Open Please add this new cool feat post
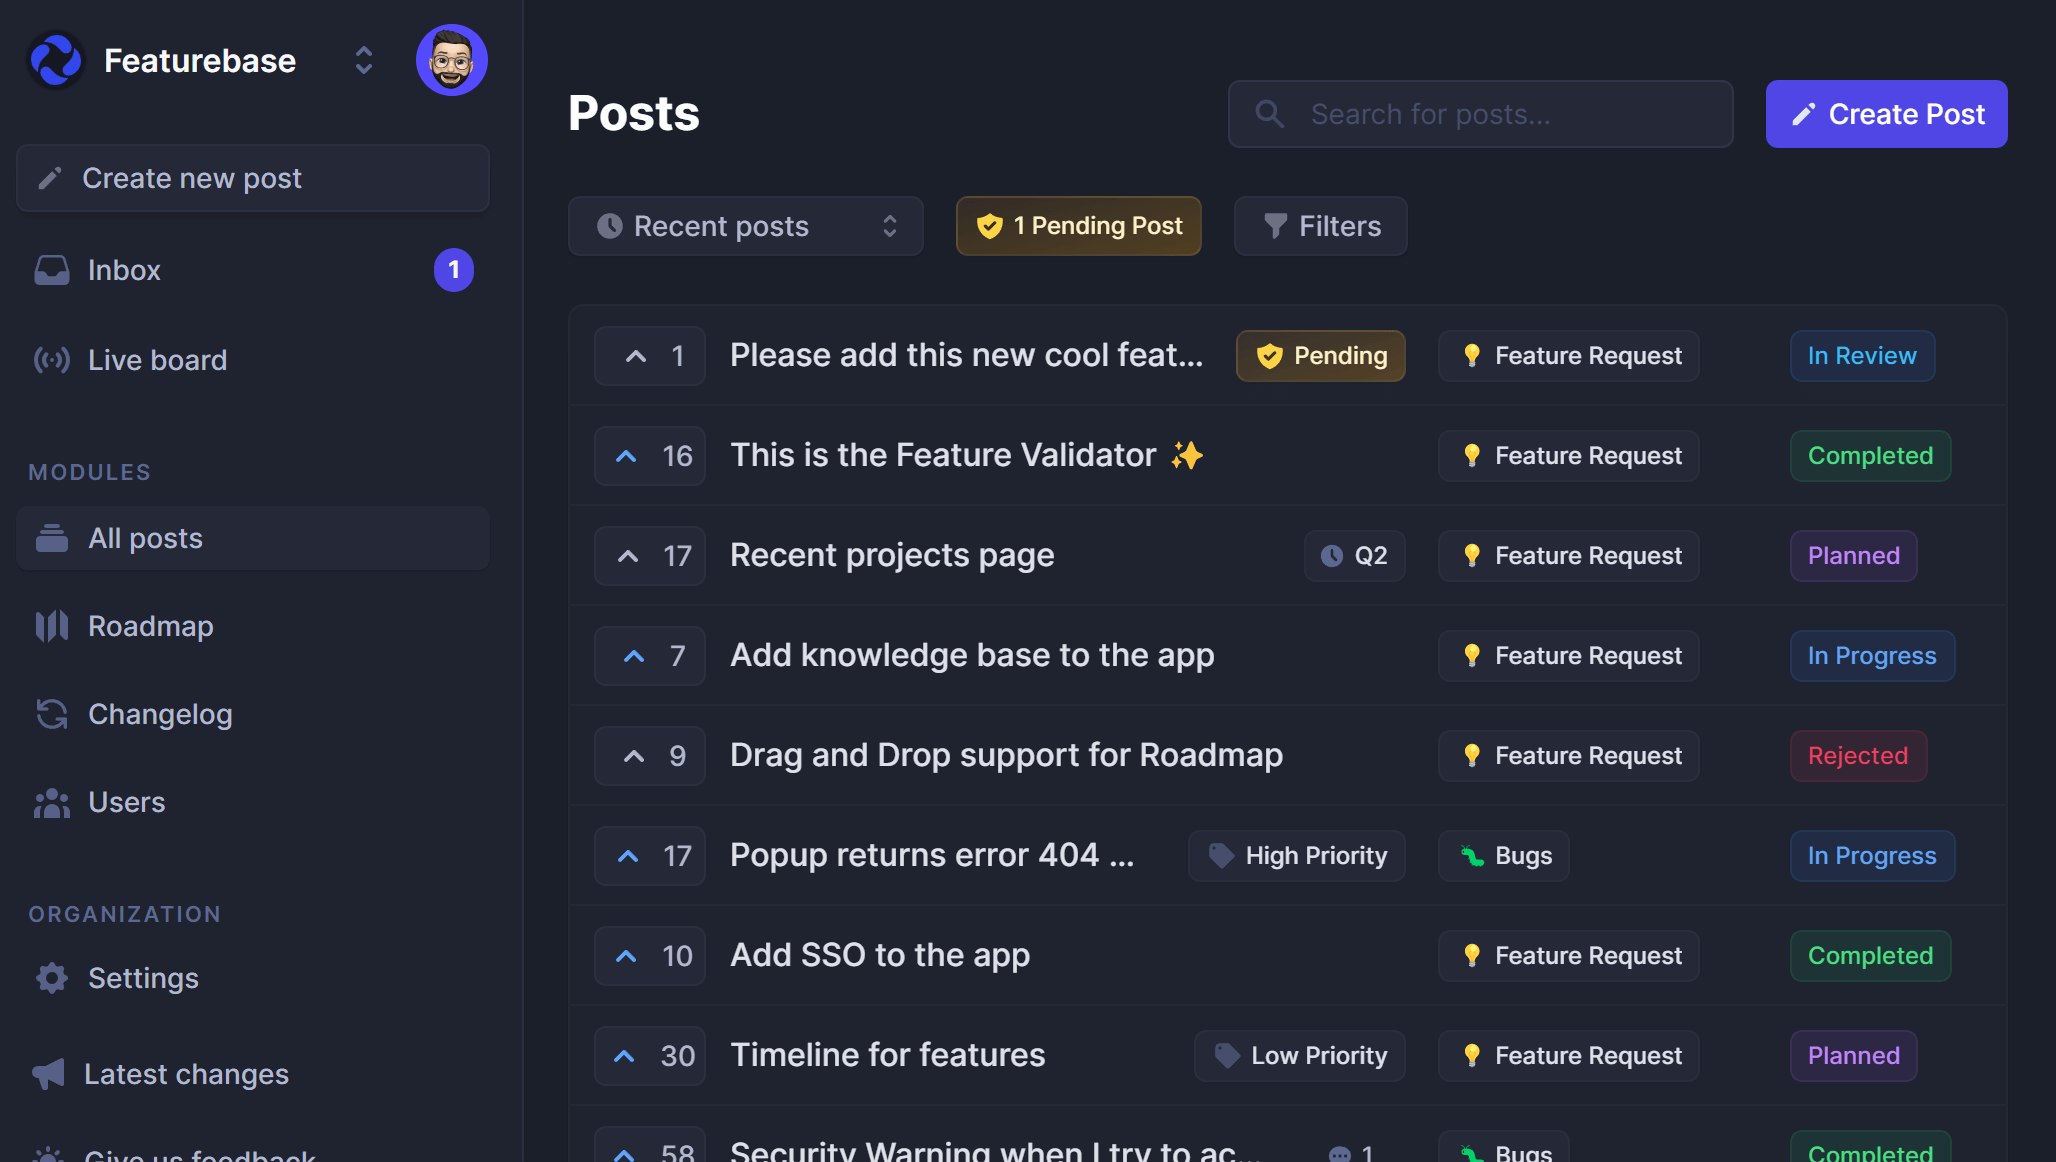Image resolution: width=2056 pixels, height=1162 pixels. click(x=966, y=355)
